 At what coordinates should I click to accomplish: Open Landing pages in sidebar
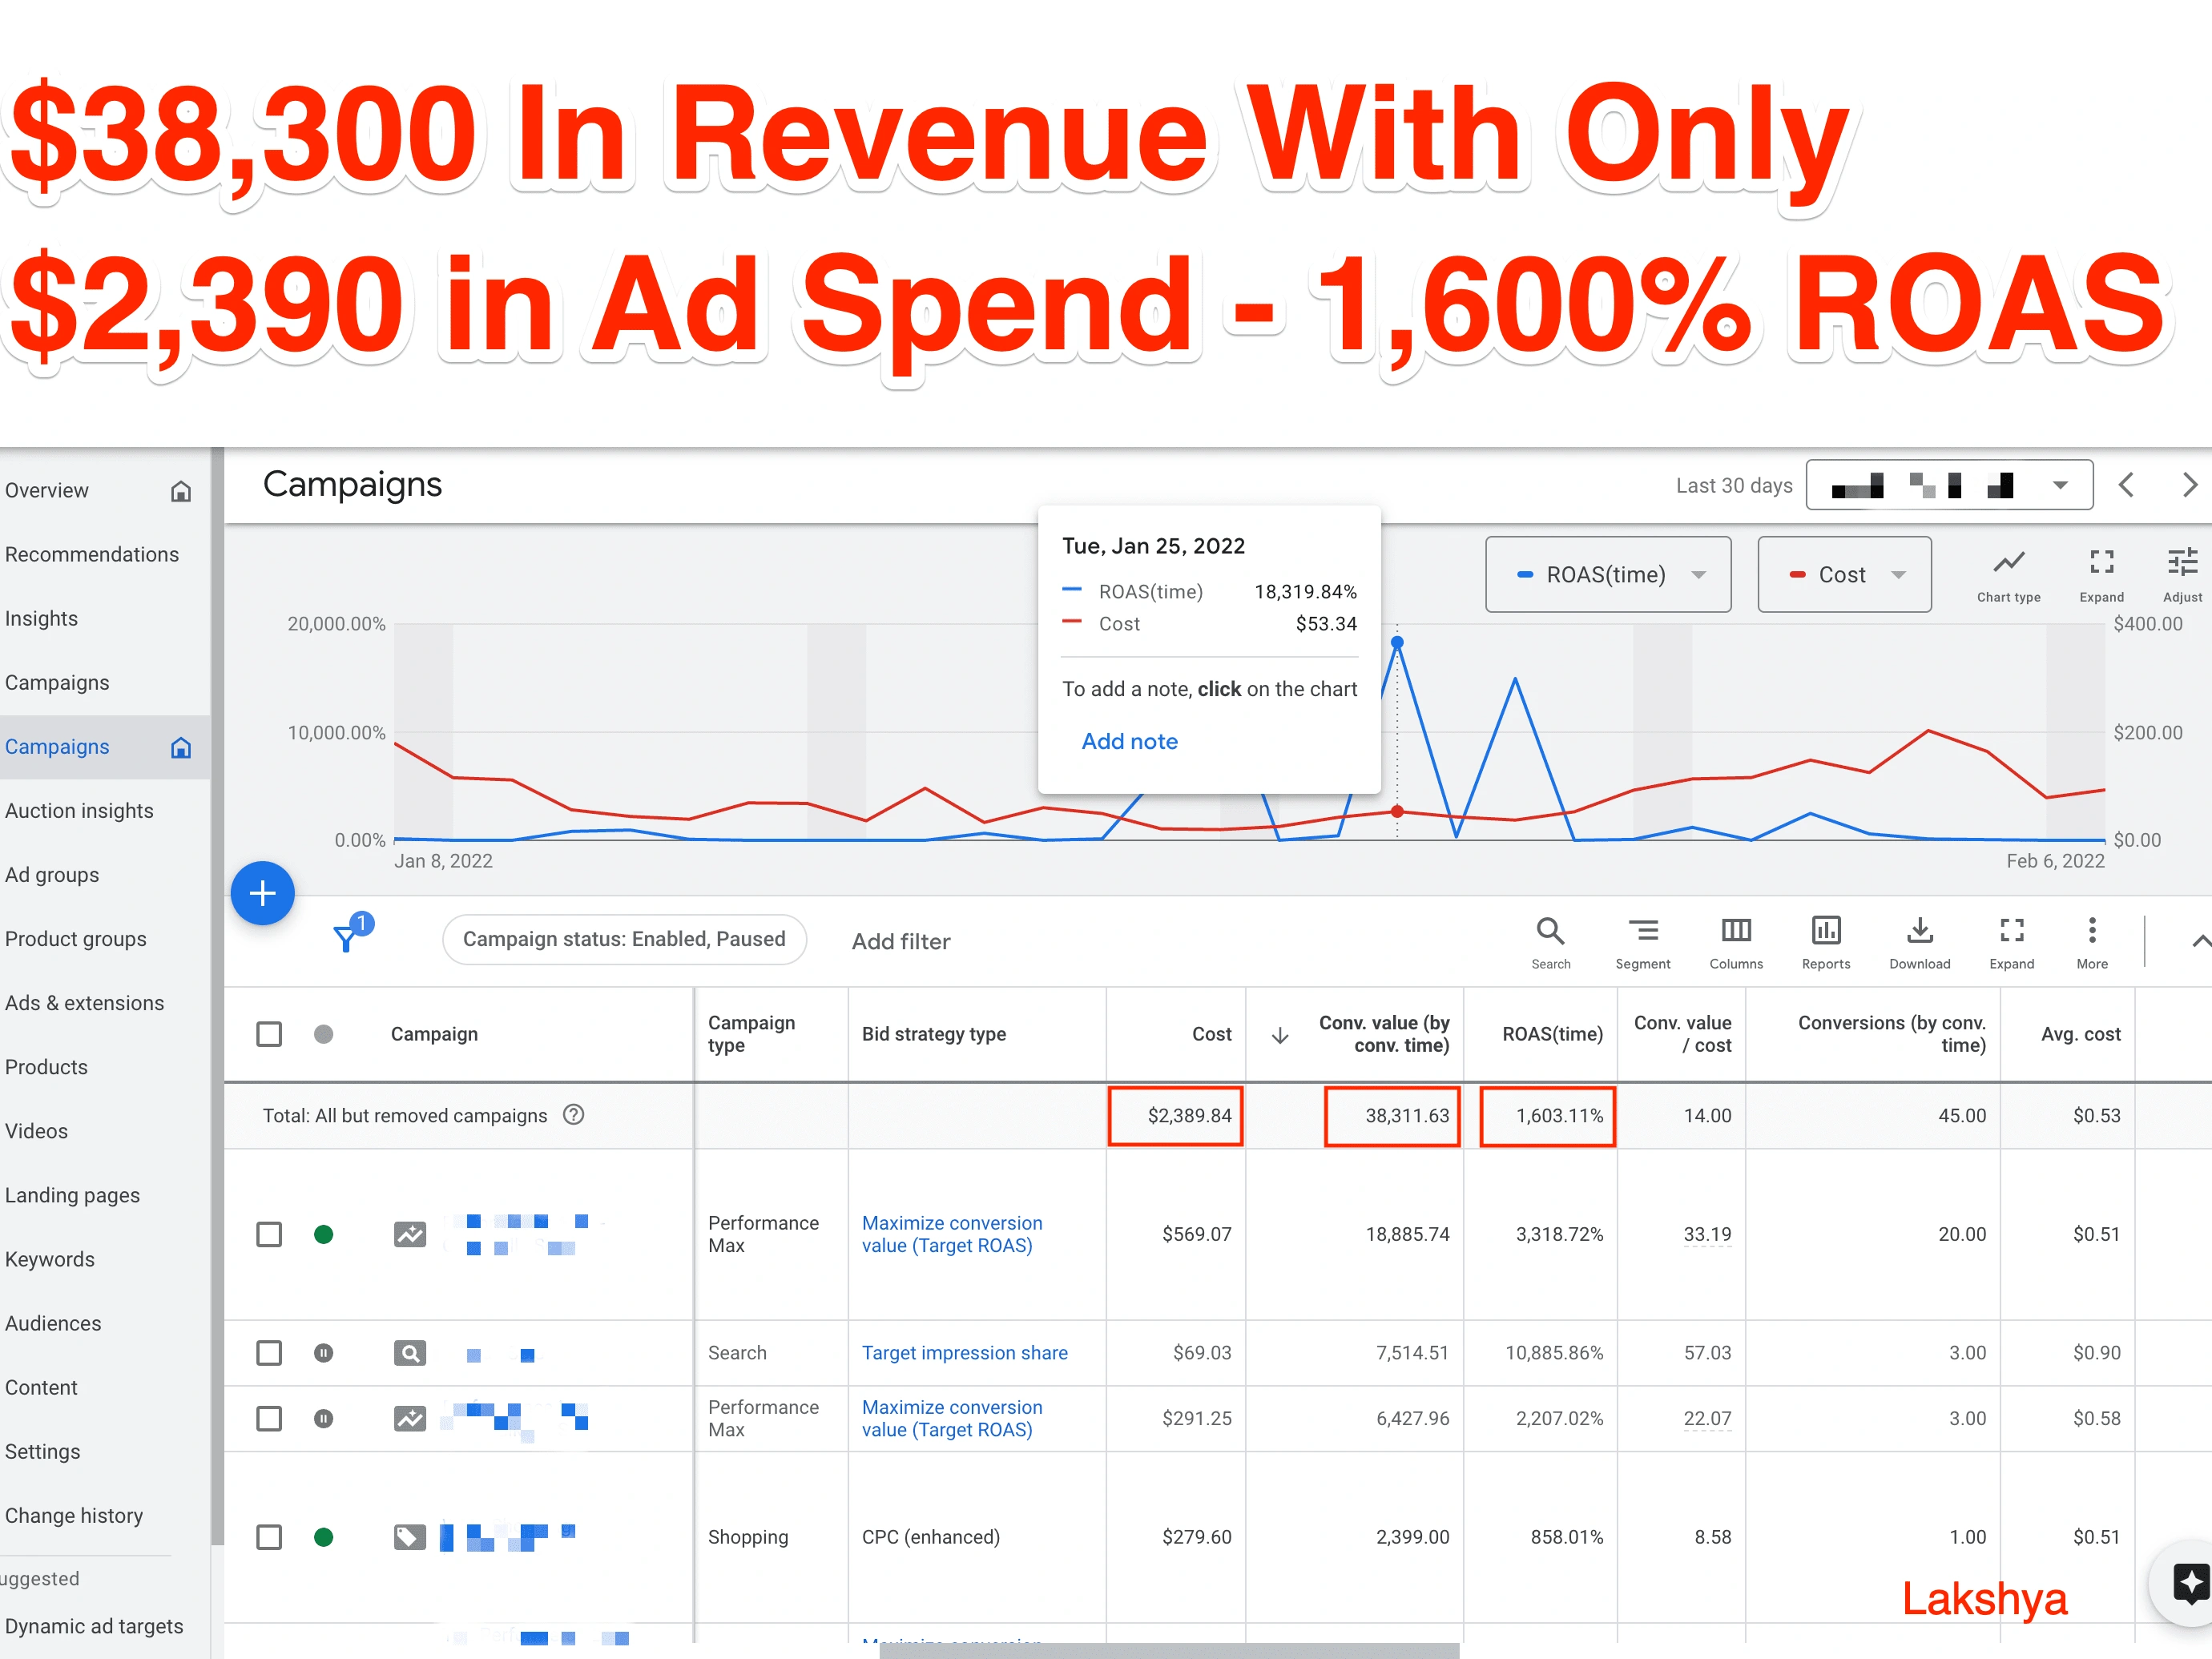click(73, 1195)
